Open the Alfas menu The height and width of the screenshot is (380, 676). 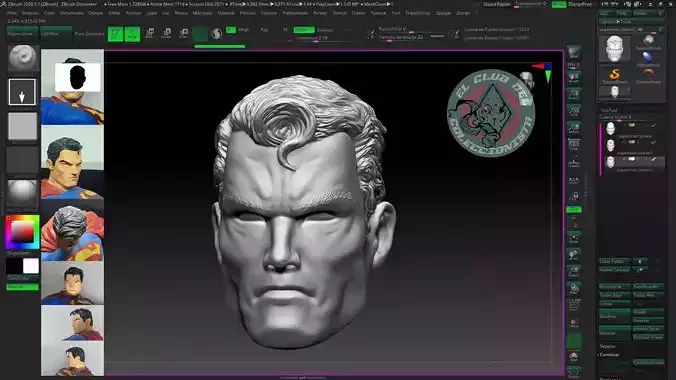(12, 13)
